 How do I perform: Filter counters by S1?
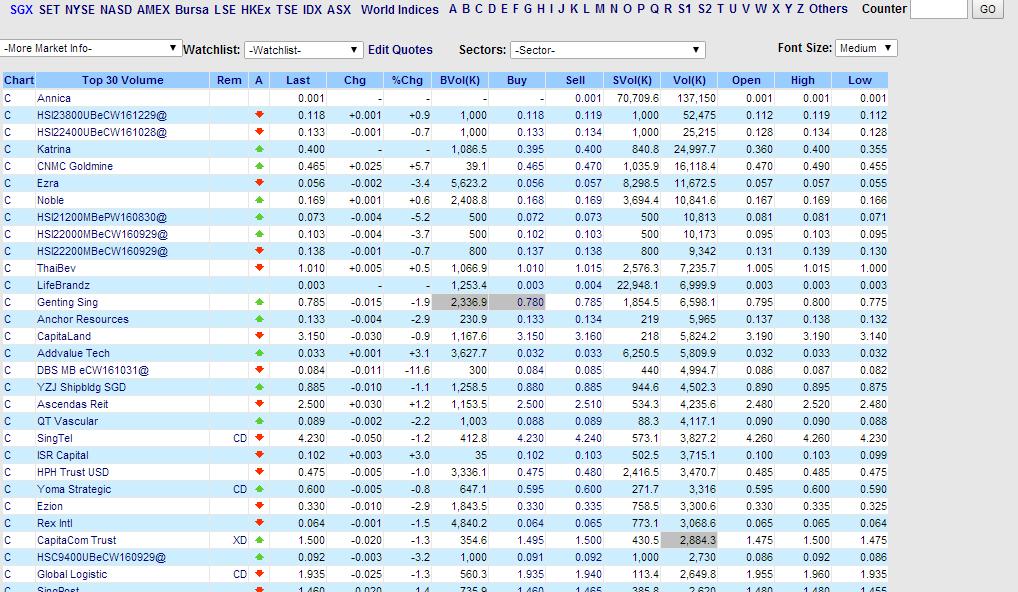(685, 9)
